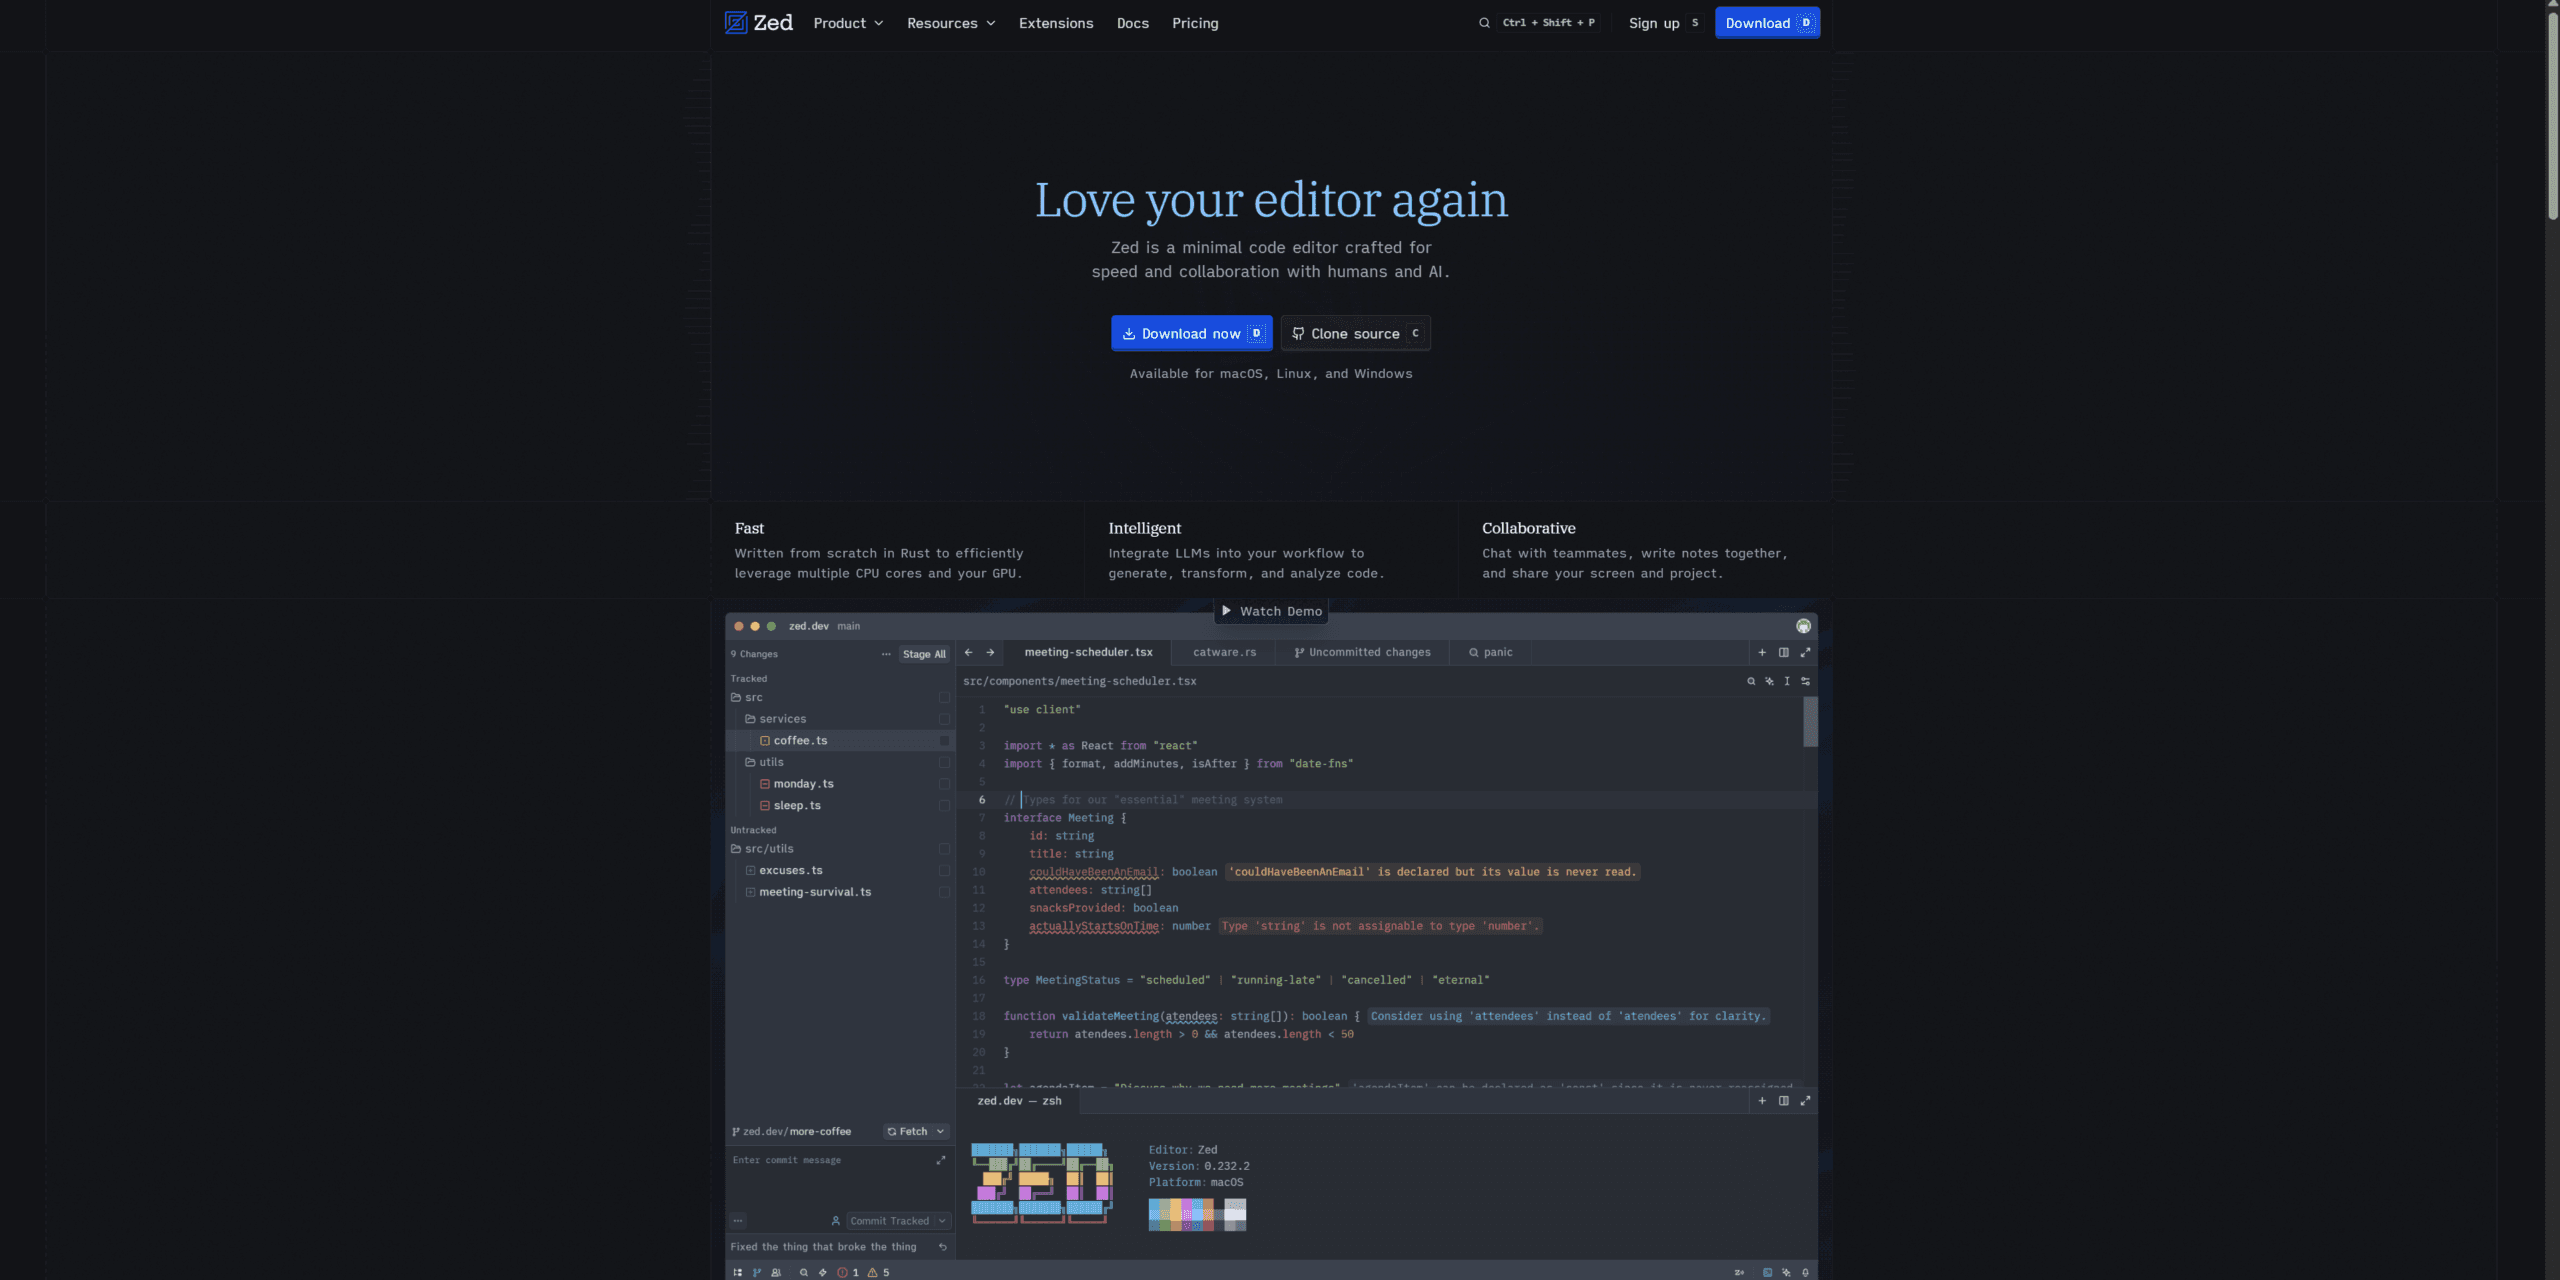This screenshot has height=1280, width=2560.
Task: Click the new tab plus icon beside the tabs
Action: click(x=1763, y=652)
